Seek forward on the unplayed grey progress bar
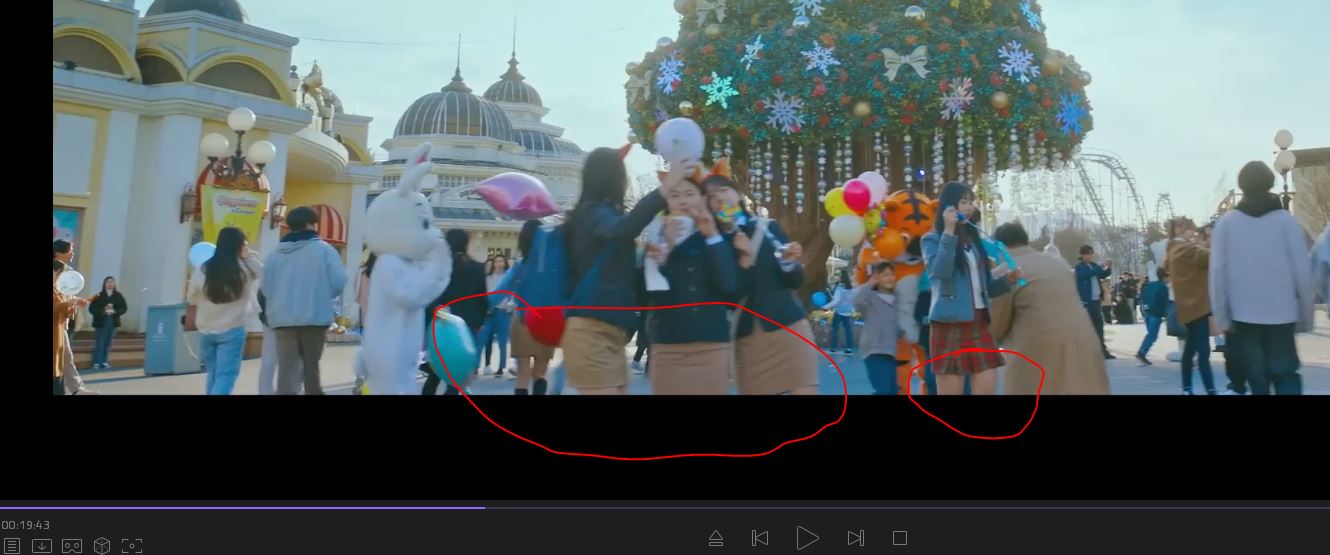Screen dimensions: 1330x555 (900, 507)
